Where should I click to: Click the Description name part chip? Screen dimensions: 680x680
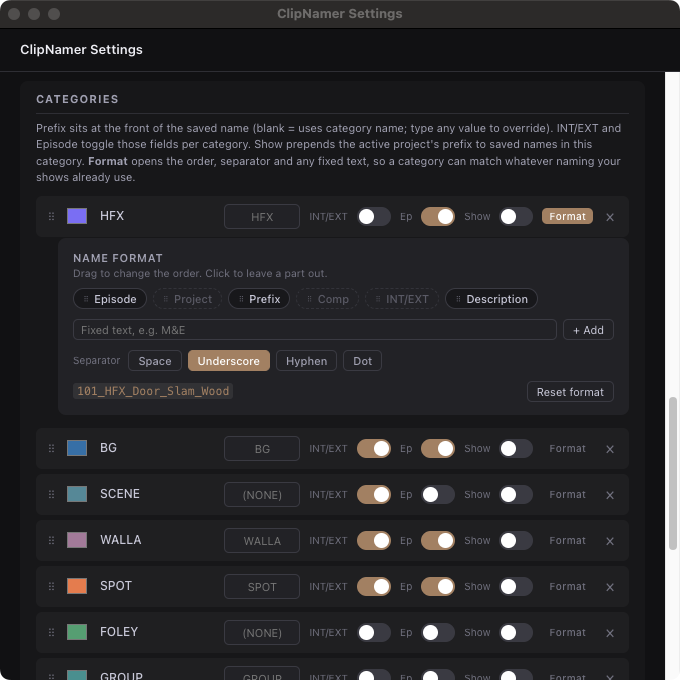tap(491, 299)
